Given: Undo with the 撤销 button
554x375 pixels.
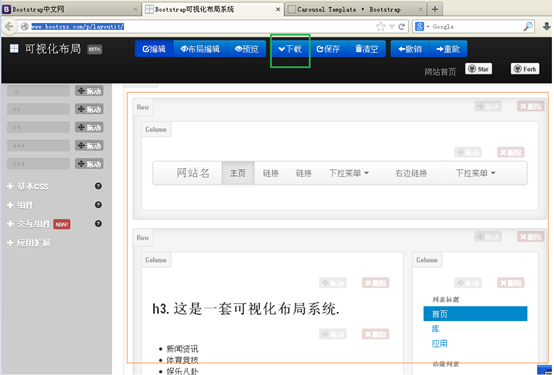Looking at the screenshot, I should pyautogui.click(x=410, y=49).
